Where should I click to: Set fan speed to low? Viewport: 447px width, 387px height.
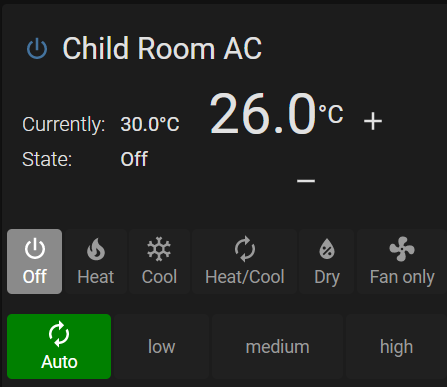[x=161, y=346]
